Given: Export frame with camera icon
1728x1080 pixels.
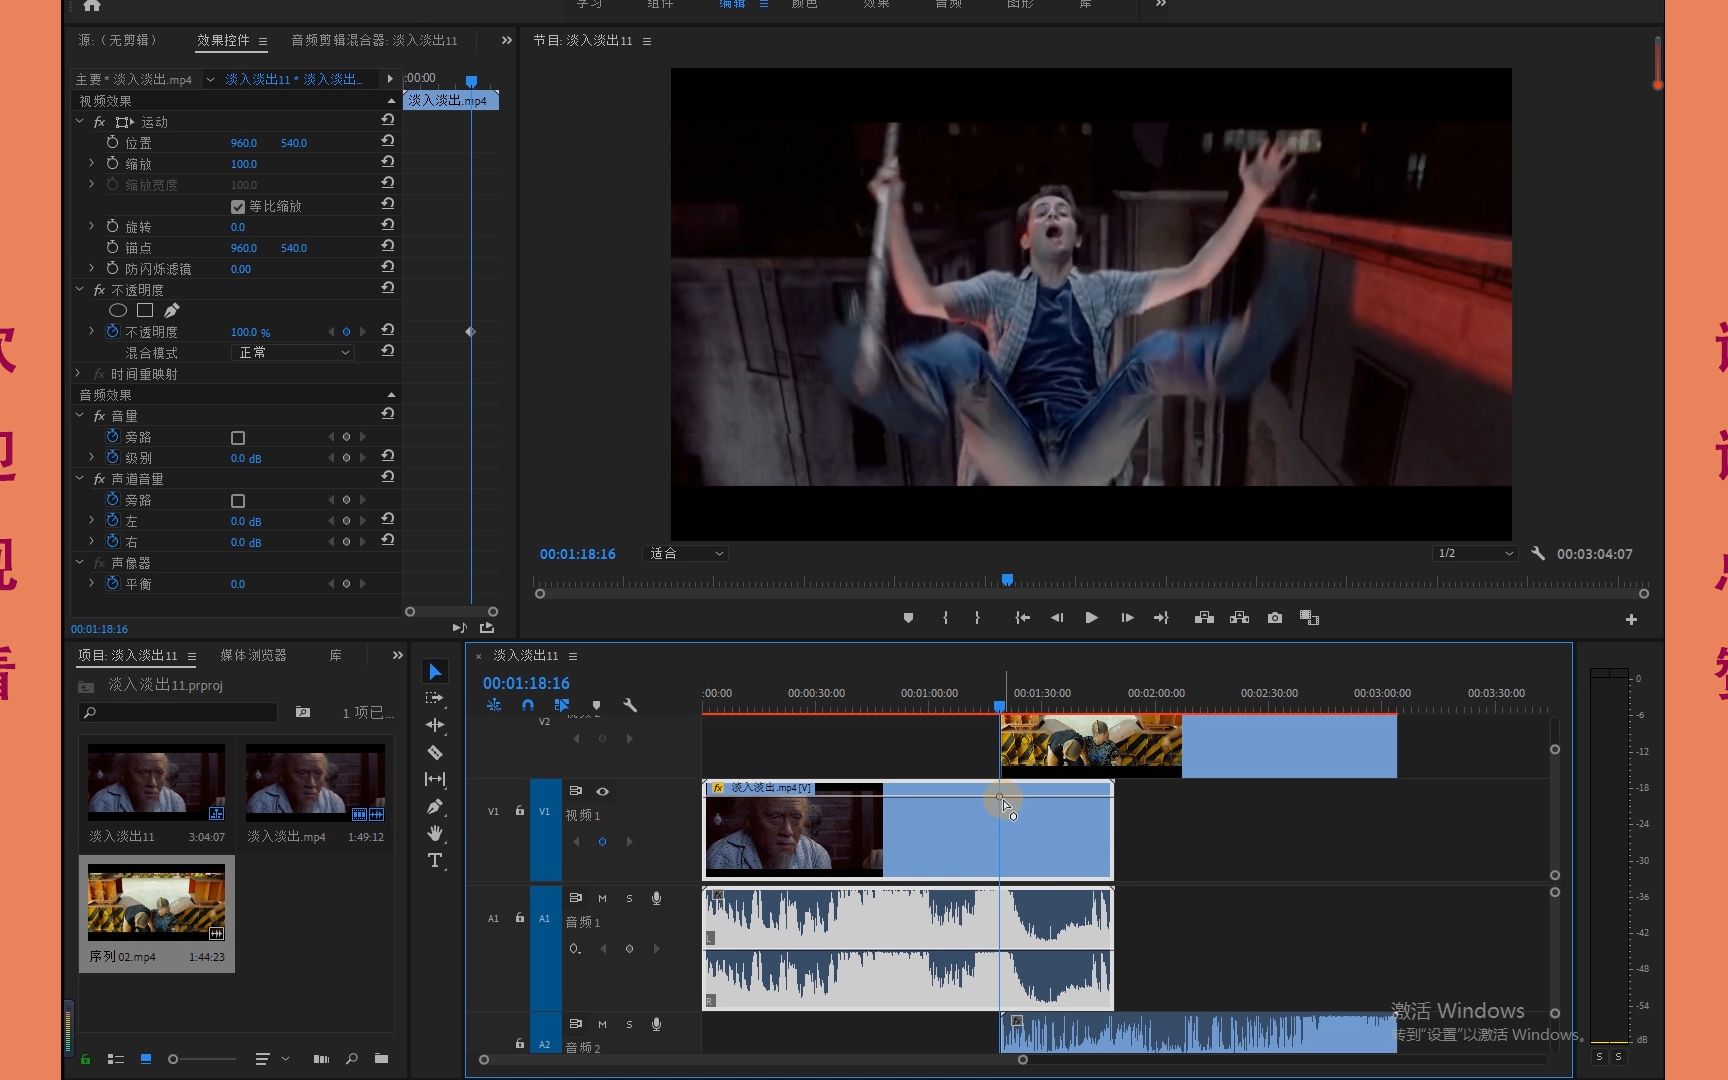Looking at the screenshot, I should (x=1275, y=618).
